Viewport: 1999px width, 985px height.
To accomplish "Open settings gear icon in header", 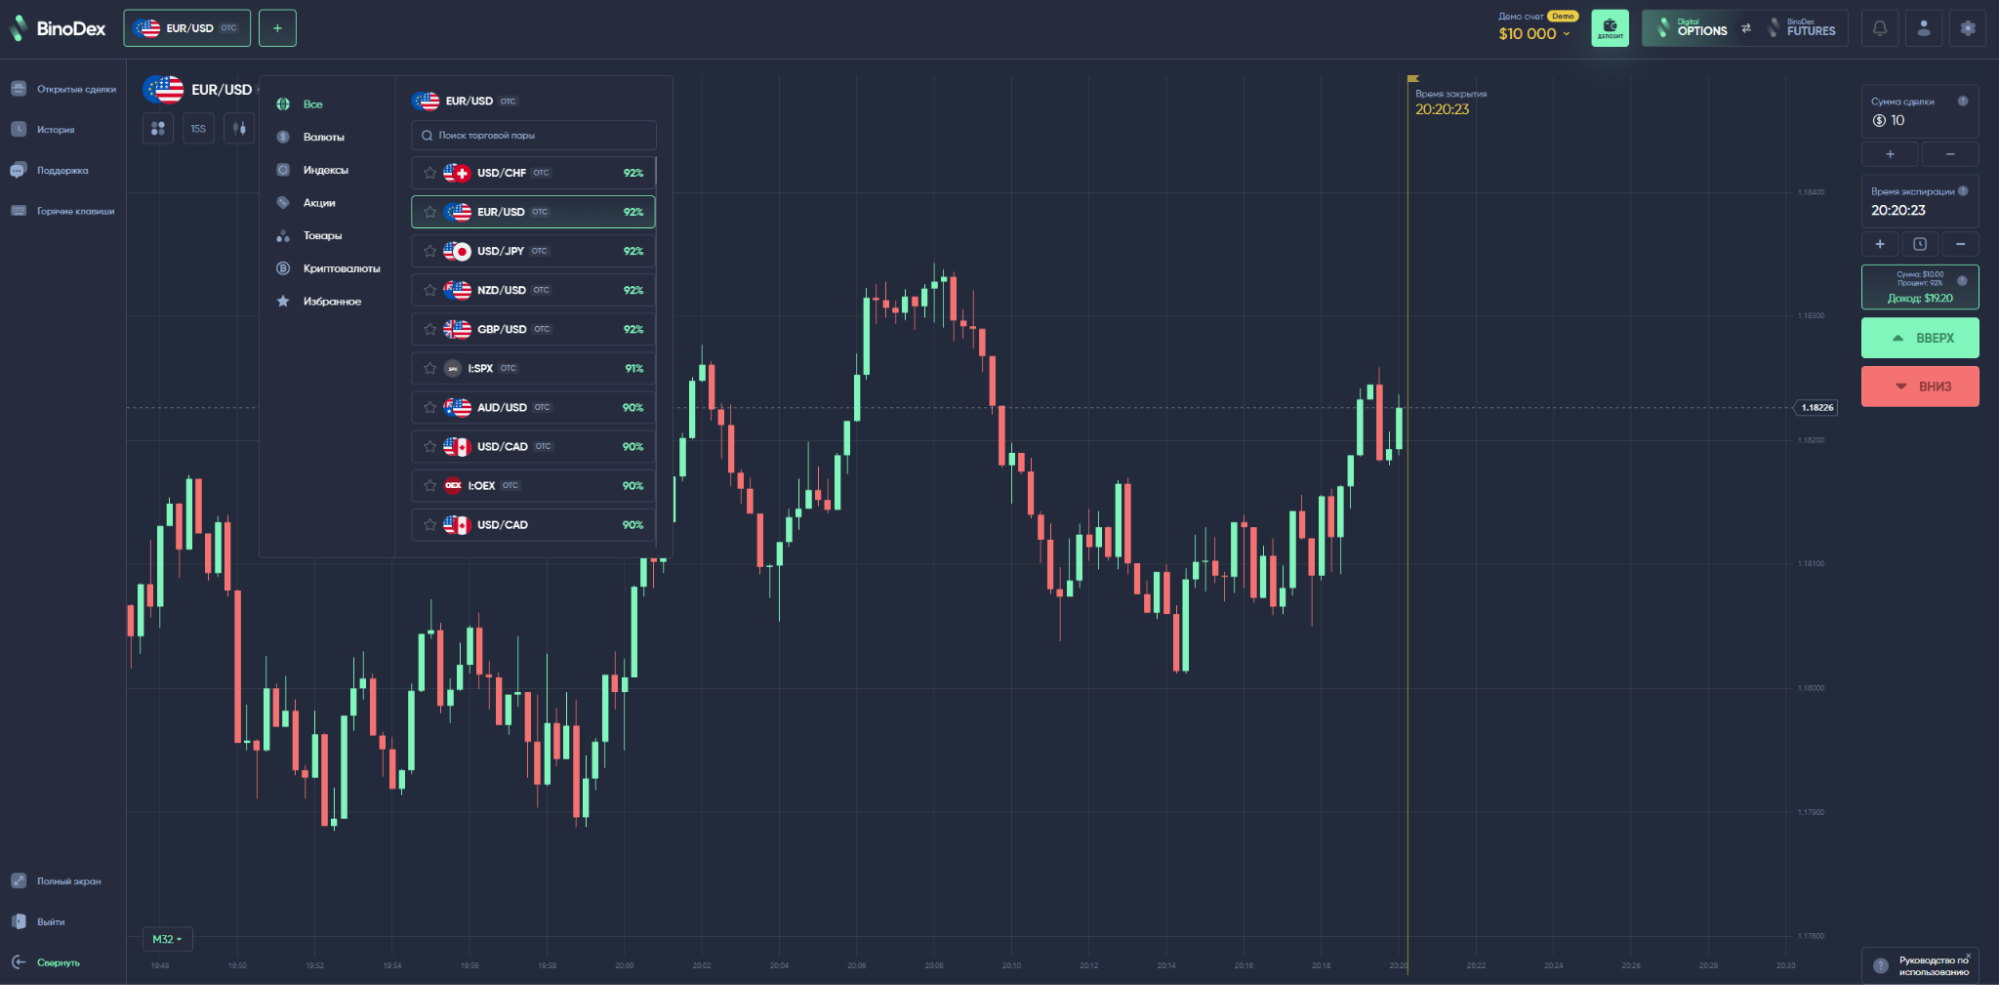I will (1968, 28).
